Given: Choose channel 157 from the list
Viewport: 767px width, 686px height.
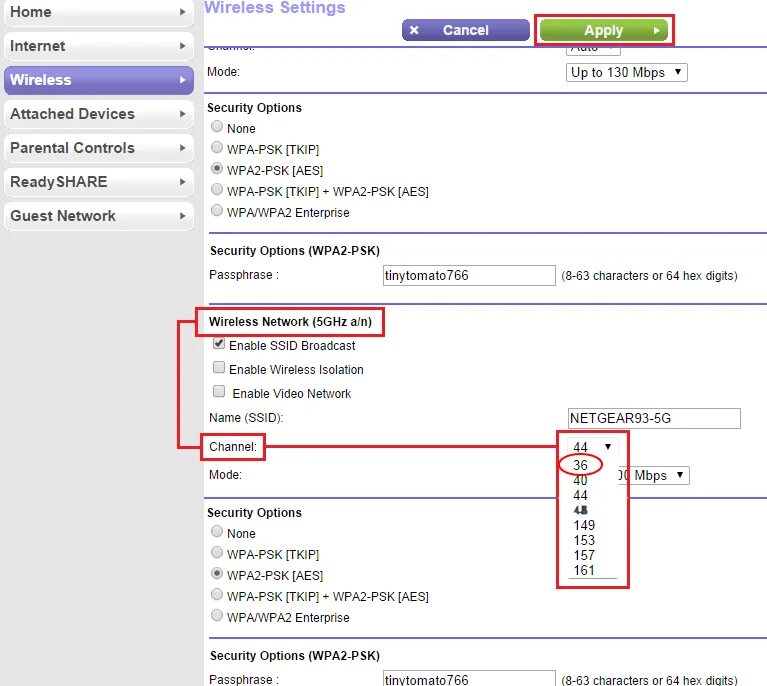Looking at the screenshot, I should (584, 556).
